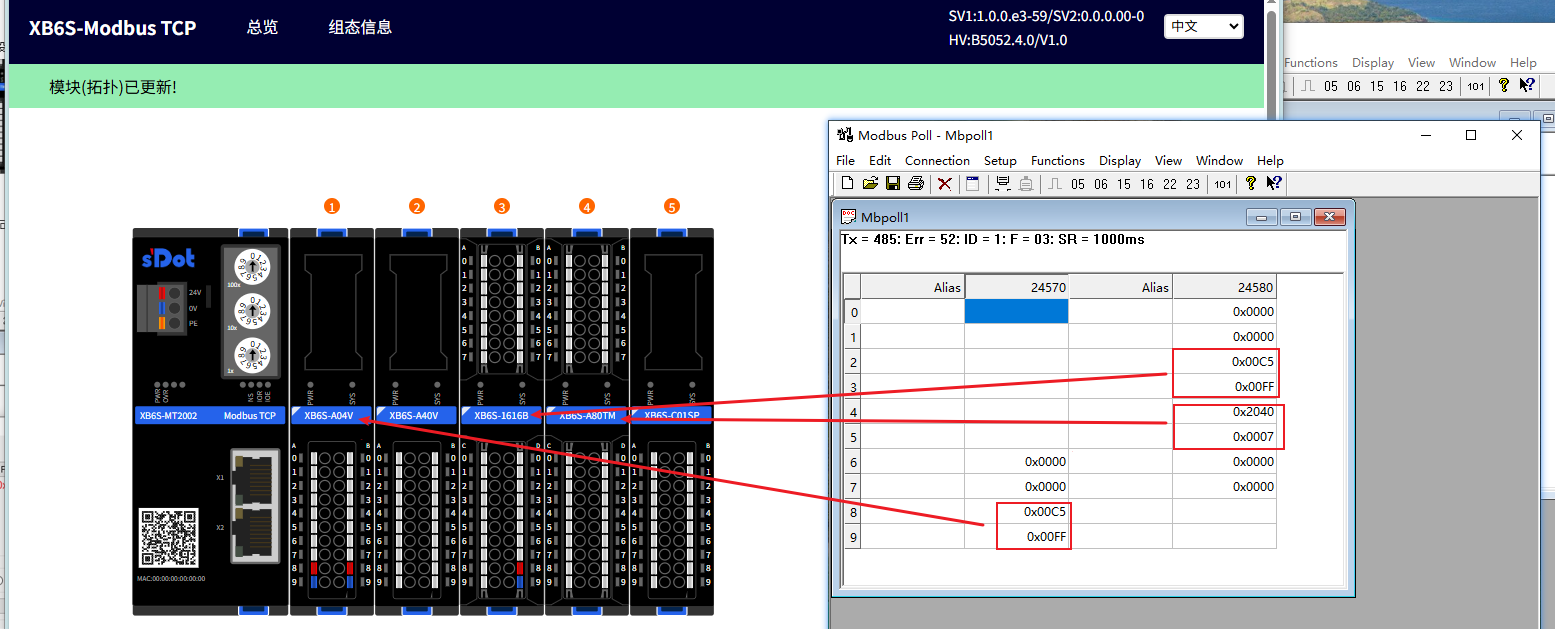Open the 中文 language dropdown
The height and width of the screenshot is (629, 1555).
click(x=1203, y=27)
